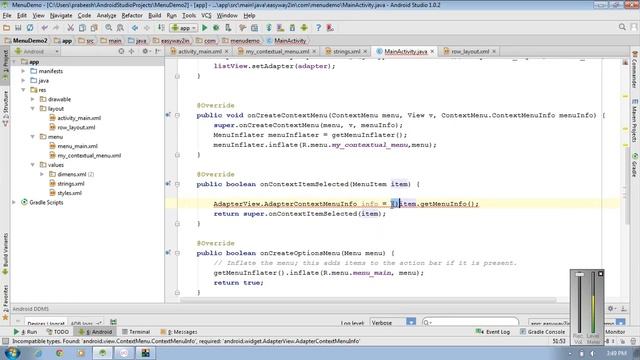
Task: Open the Navigate menu
Action: coord(61,16)
